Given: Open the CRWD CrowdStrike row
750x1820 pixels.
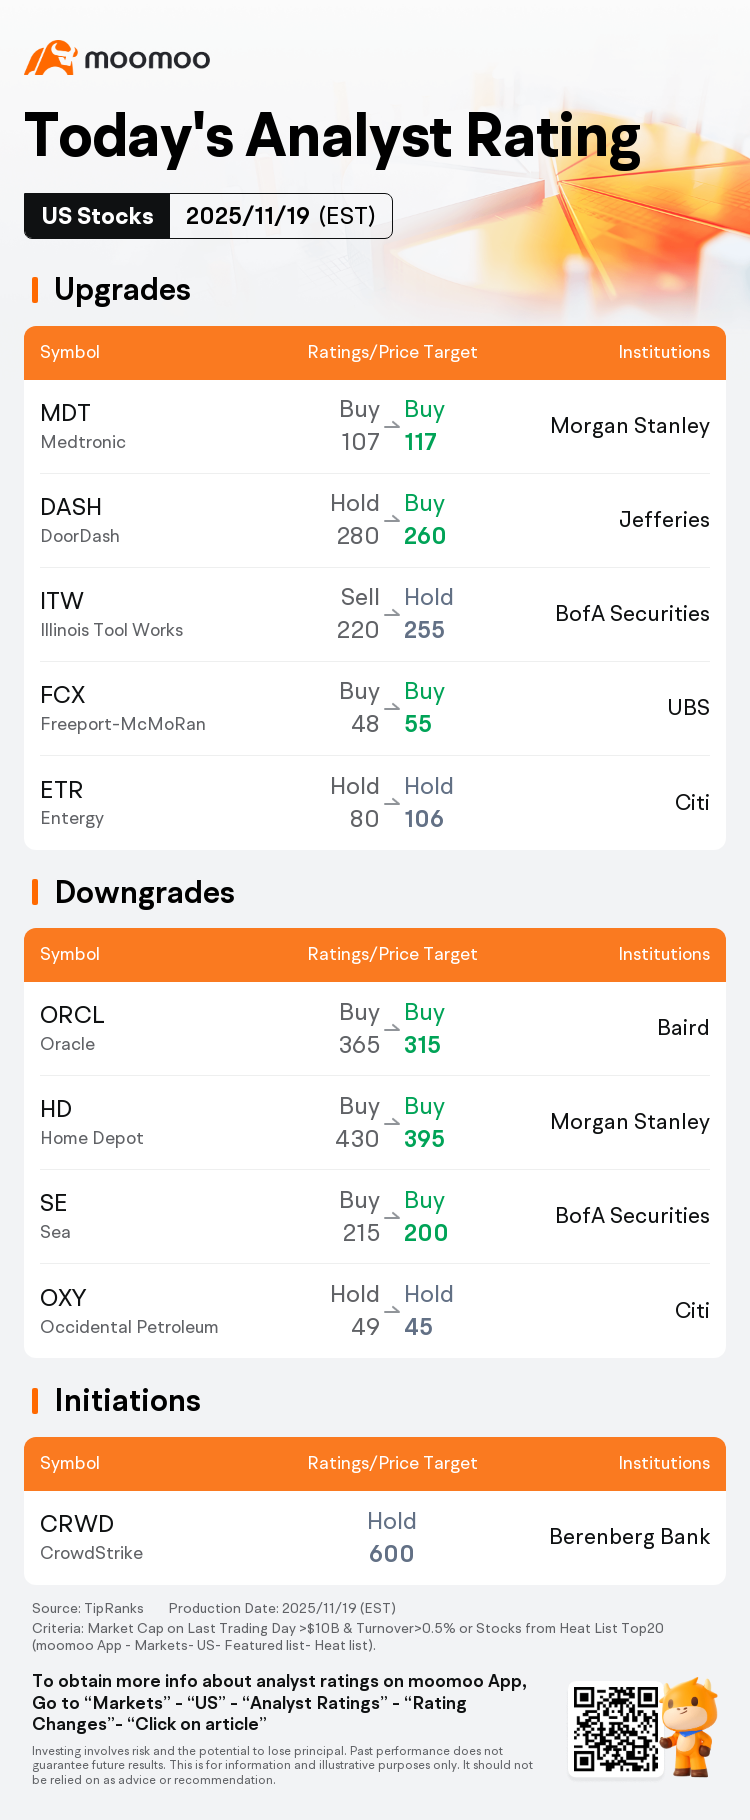Looking at the screenshot, I should [375, 1537].
